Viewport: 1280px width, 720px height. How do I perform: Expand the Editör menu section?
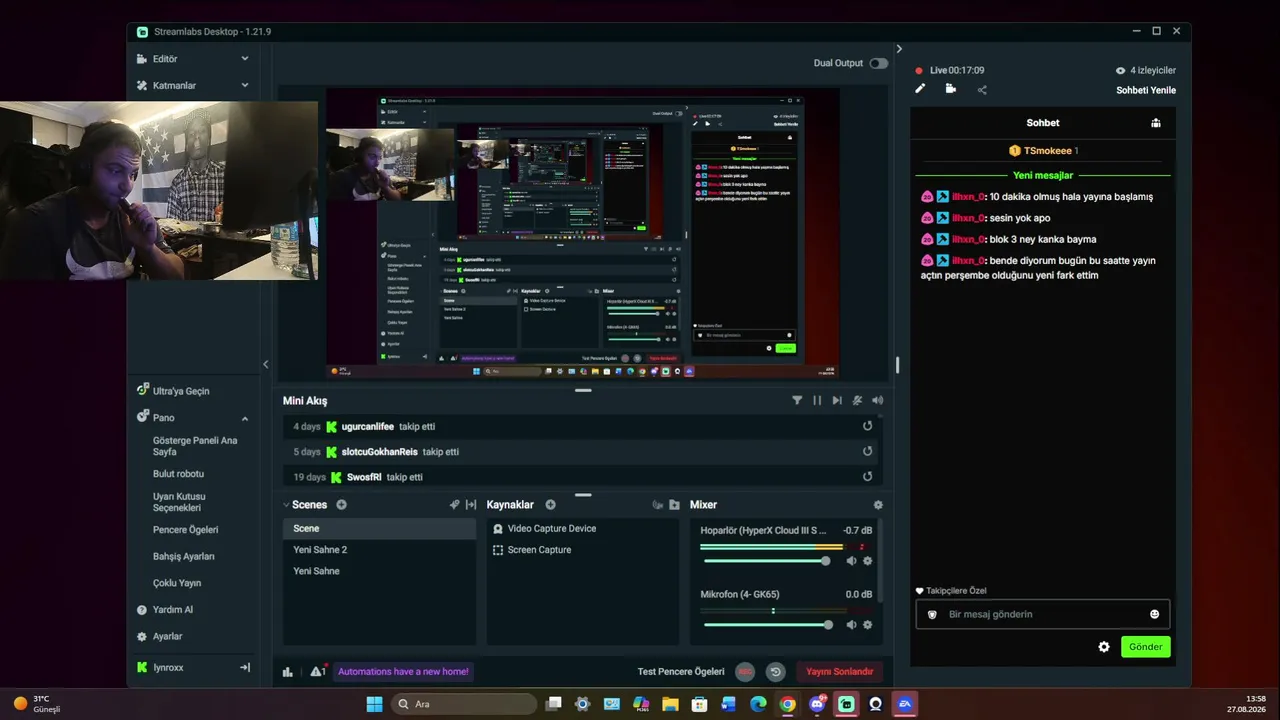pyautogui.click(x=245, y=59)
